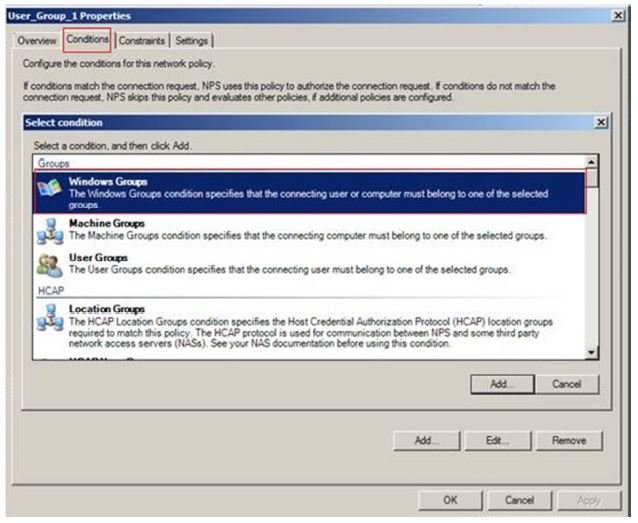This screenshot has width=638, height=523.
Task: Go to the Settings tab
Action: click(x=193, y=41)
